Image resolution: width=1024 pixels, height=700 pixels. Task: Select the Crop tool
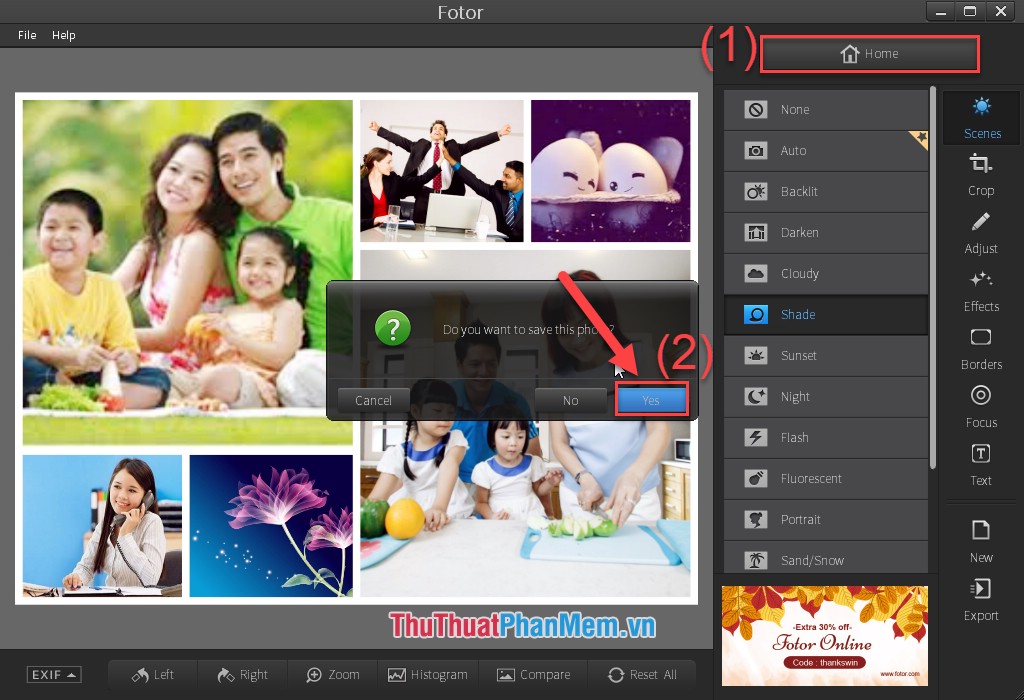[x=981, y=175]
